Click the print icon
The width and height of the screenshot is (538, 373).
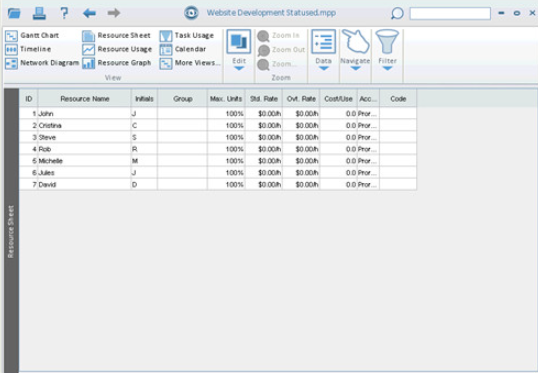(x=39, y=13)
